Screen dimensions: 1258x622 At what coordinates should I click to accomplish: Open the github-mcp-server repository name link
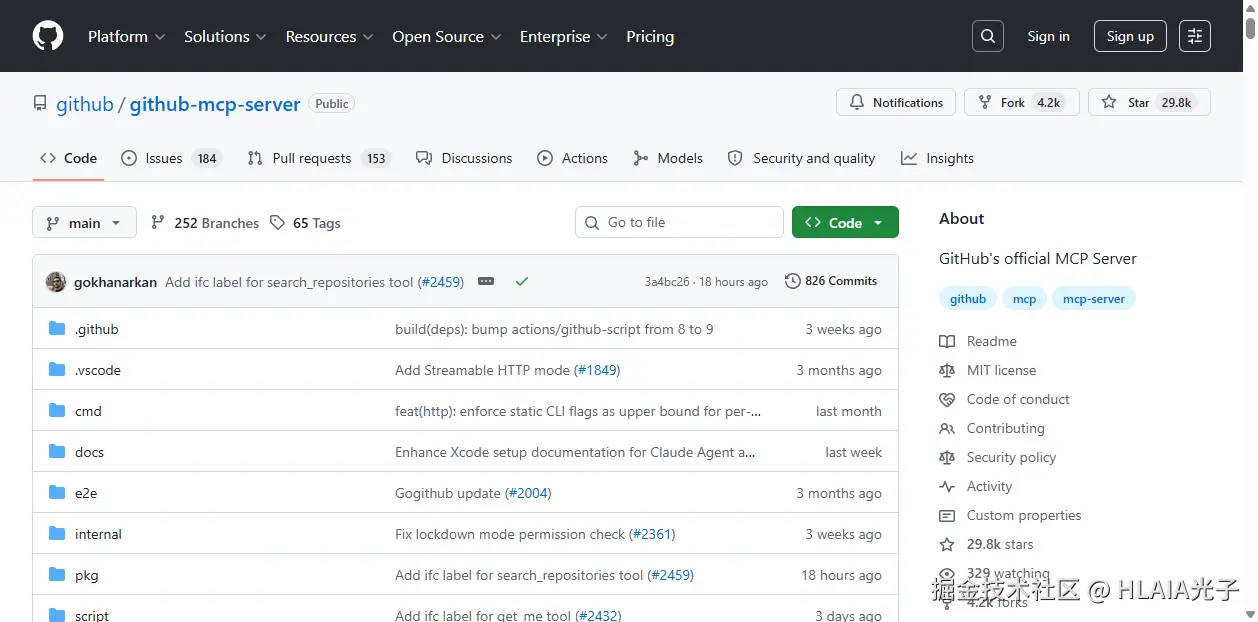pyautogui.click(x=215, y=104)
